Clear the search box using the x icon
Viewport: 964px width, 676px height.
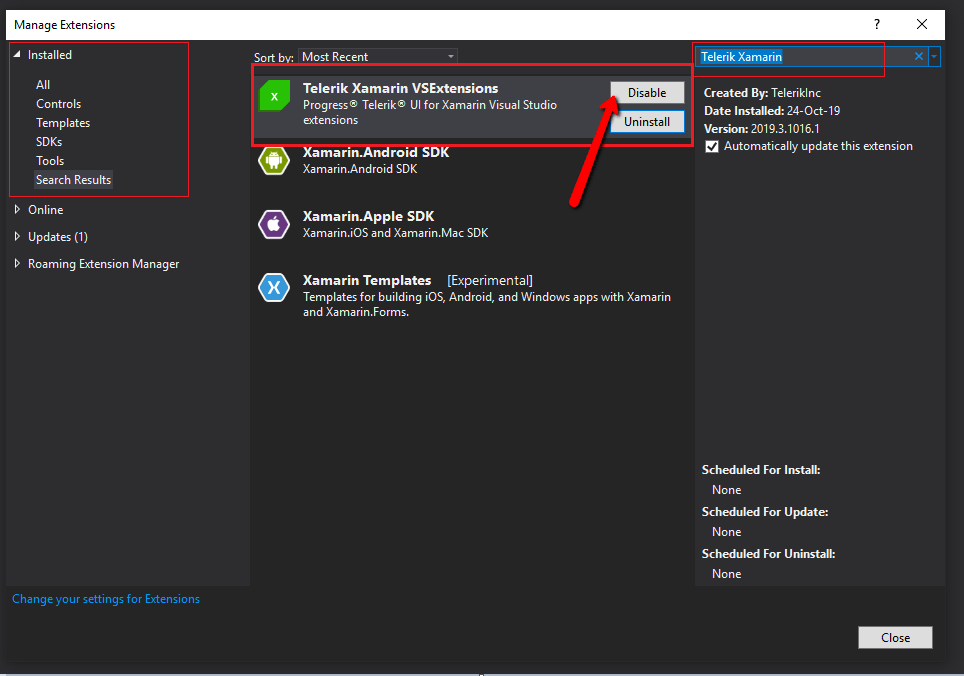(x=917, y=56)
